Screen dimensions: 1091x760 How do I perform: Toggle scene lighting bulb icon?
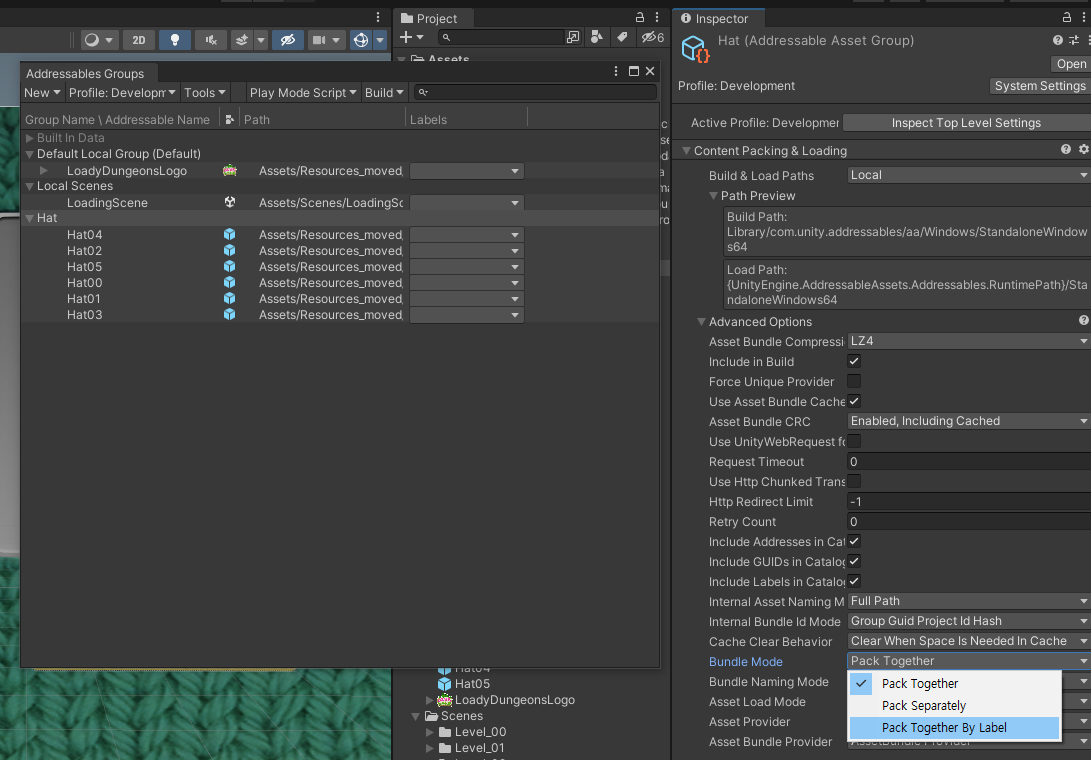175,40
